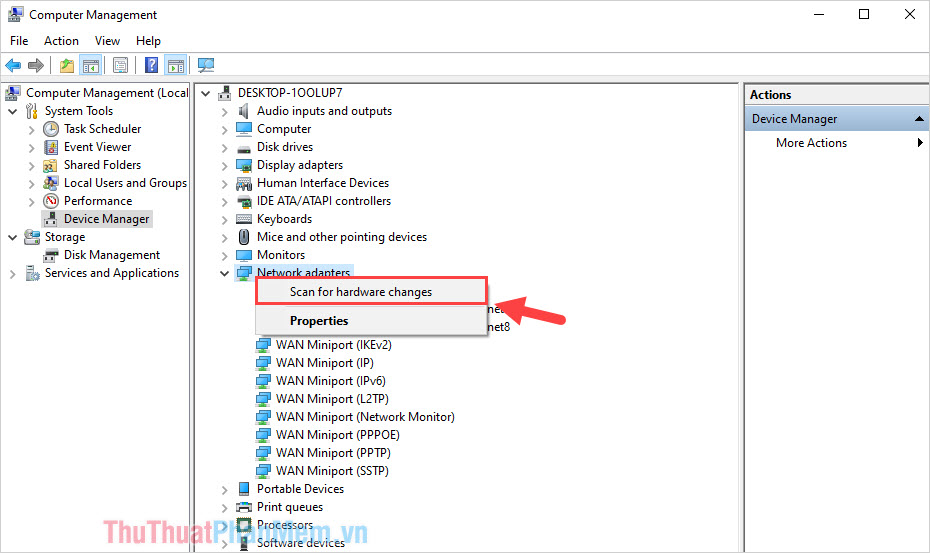The height and width of the screenshot is (553, 930).
Task: Select WAN Miniport (Network Monitor)
Action: click(x=365, y=417)
